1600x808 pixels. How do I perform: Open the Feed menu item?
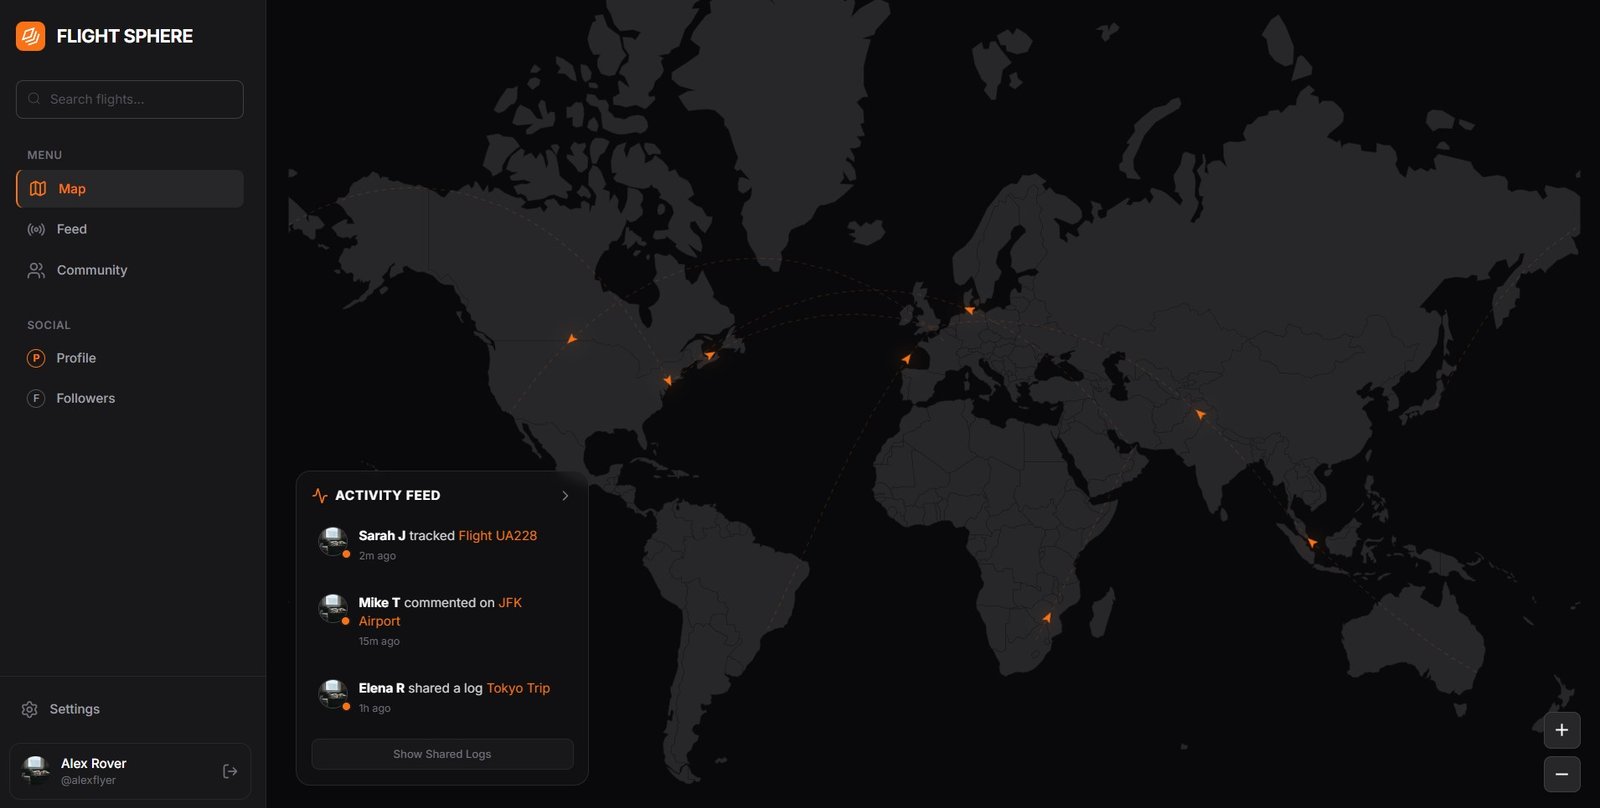[x=71, y=229]
